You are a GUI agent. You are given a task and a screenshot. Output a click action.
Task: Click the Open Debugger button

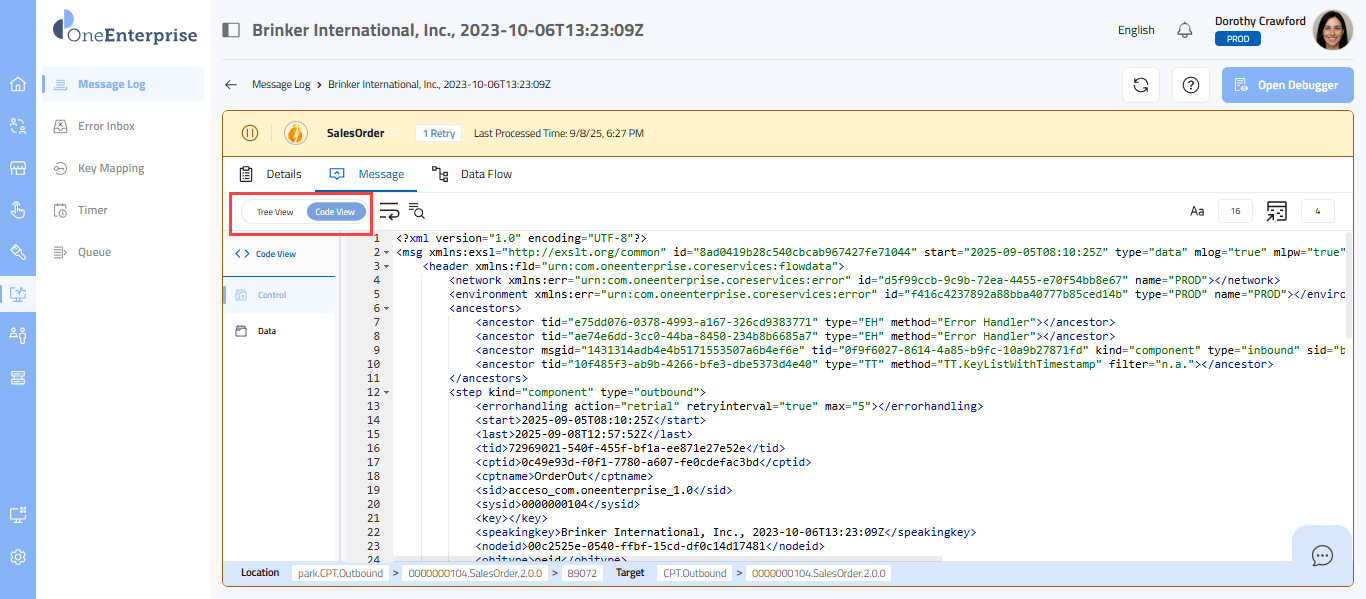[1286, 85]
